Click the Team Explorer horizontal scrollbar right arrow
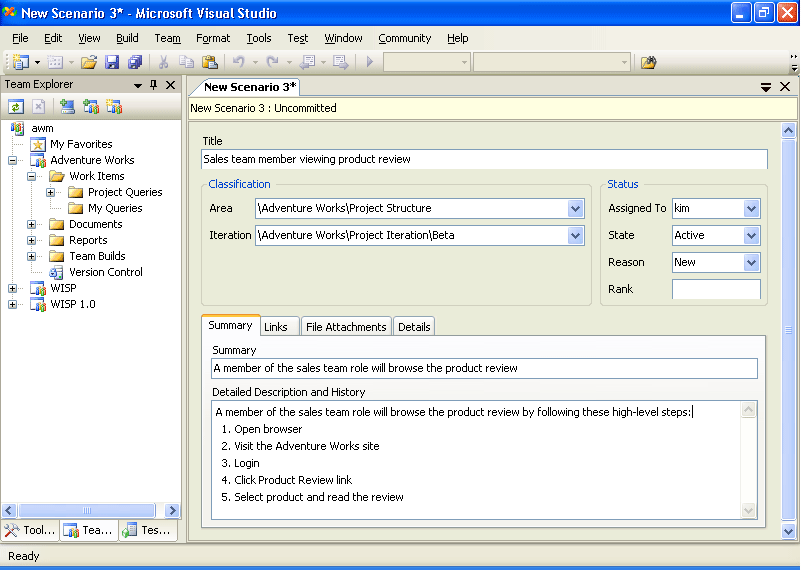The height and width of the screenshot is (570, 801). pos(172,510)
